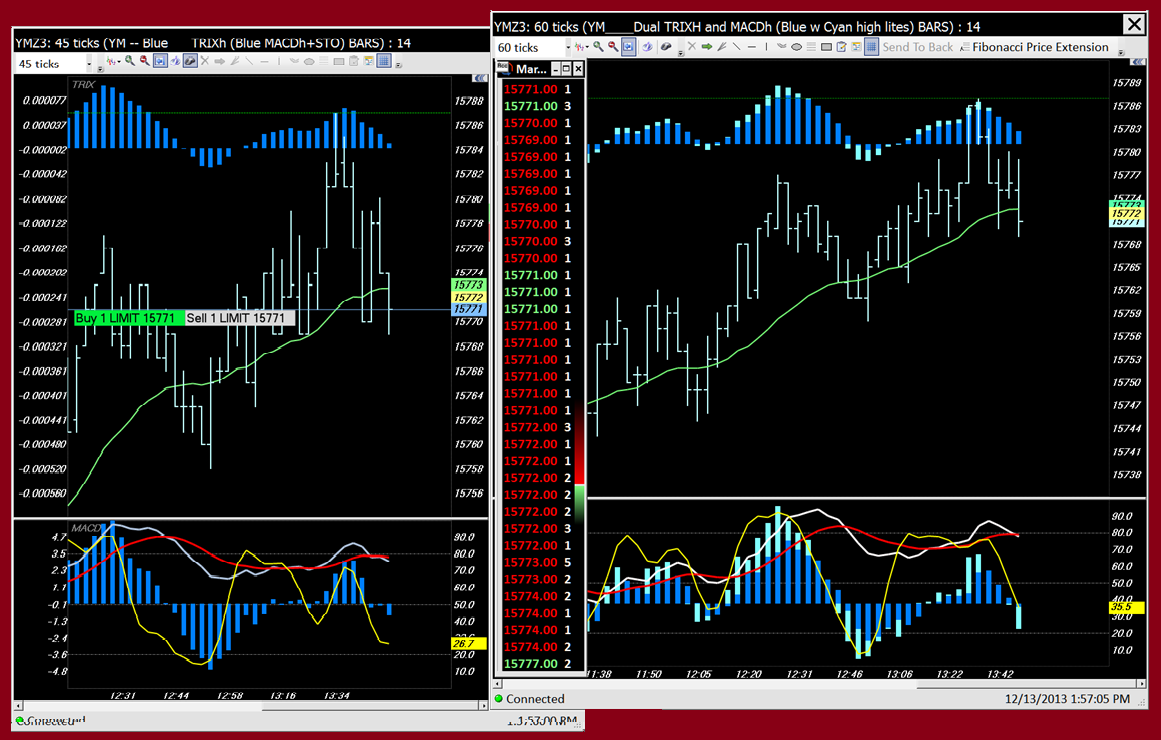This screenshot has height=740, width=1161.
Task: Click the green arrow marker tool on the right toolbar
Action: pos(707,47)
